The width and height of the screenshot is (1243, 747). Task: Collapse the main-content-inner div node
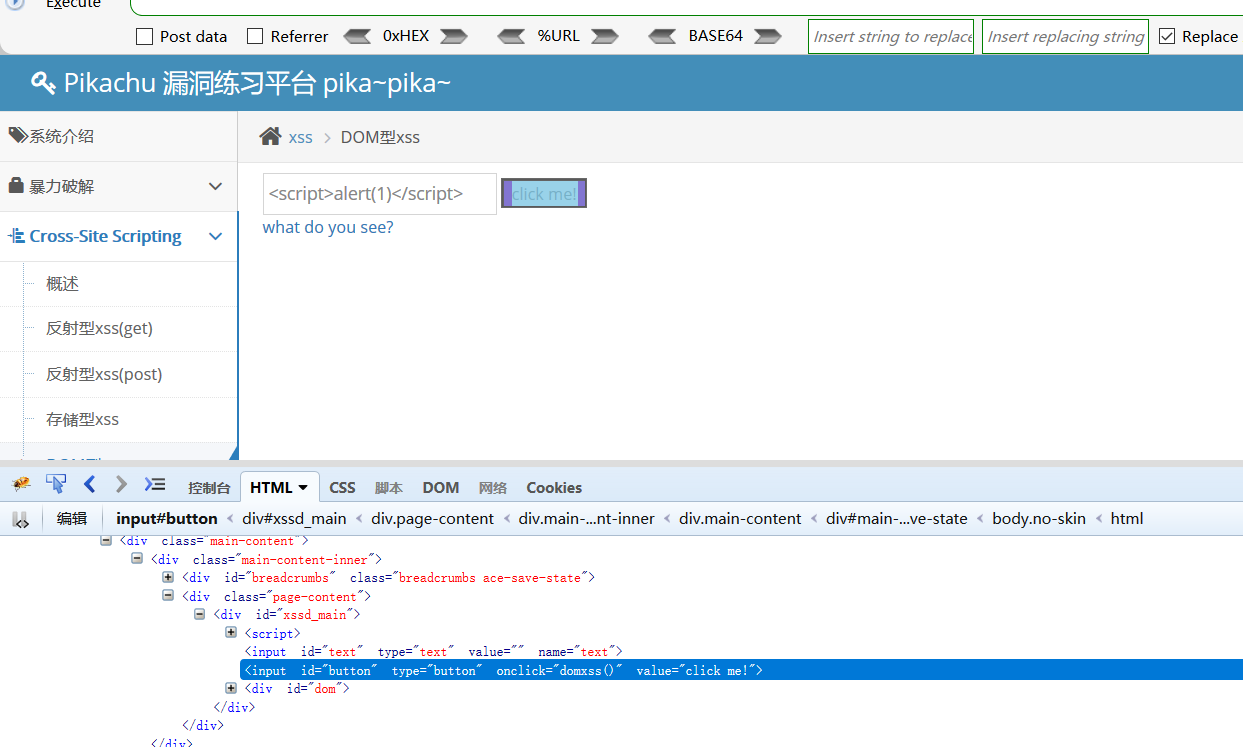point(137,559)
